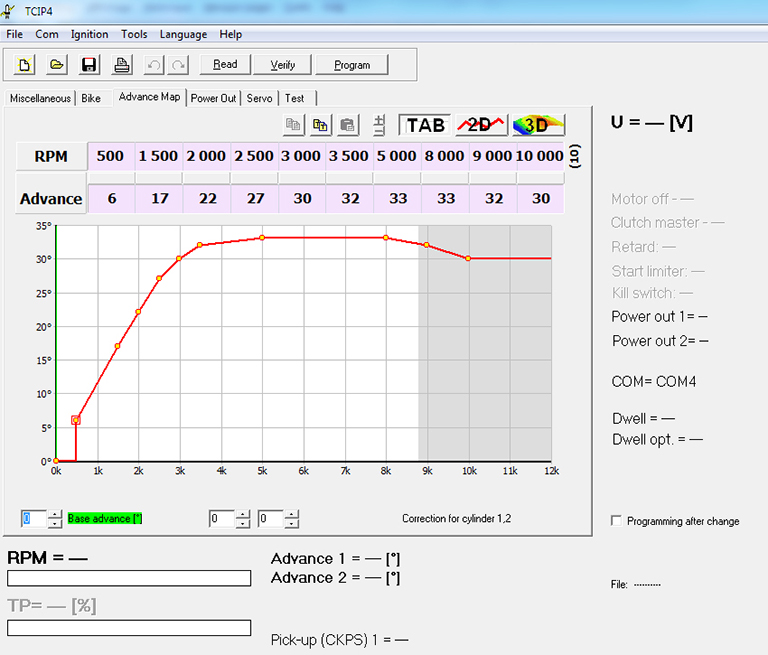Click the selected graph point at 500 RPM
Screen dimensions: 768x655
[x=76, y=420]
